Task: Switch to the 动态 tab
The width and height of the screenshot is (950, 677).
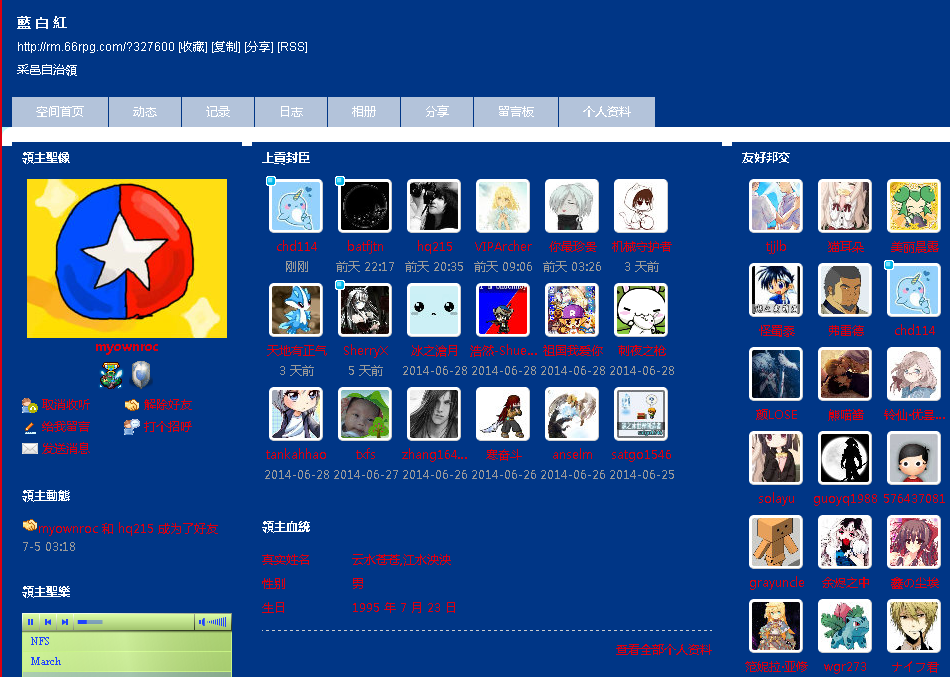Action: 145,112
